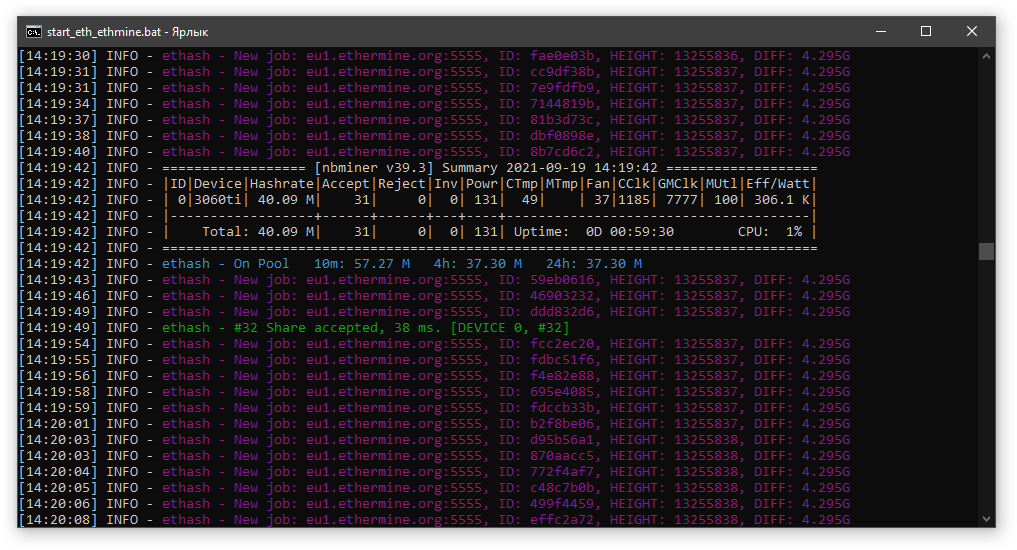Click job ID 59eb0616
This screenshot has width=1017, height=550.
tap(562, 280)
